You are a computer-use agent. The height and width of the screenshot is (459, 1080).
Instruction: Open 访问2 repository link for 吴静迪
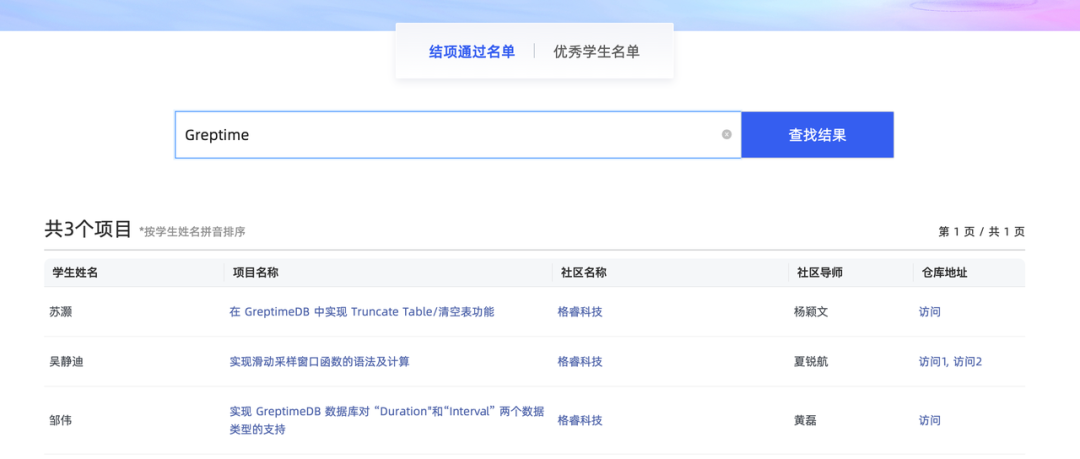pos(968,361)
